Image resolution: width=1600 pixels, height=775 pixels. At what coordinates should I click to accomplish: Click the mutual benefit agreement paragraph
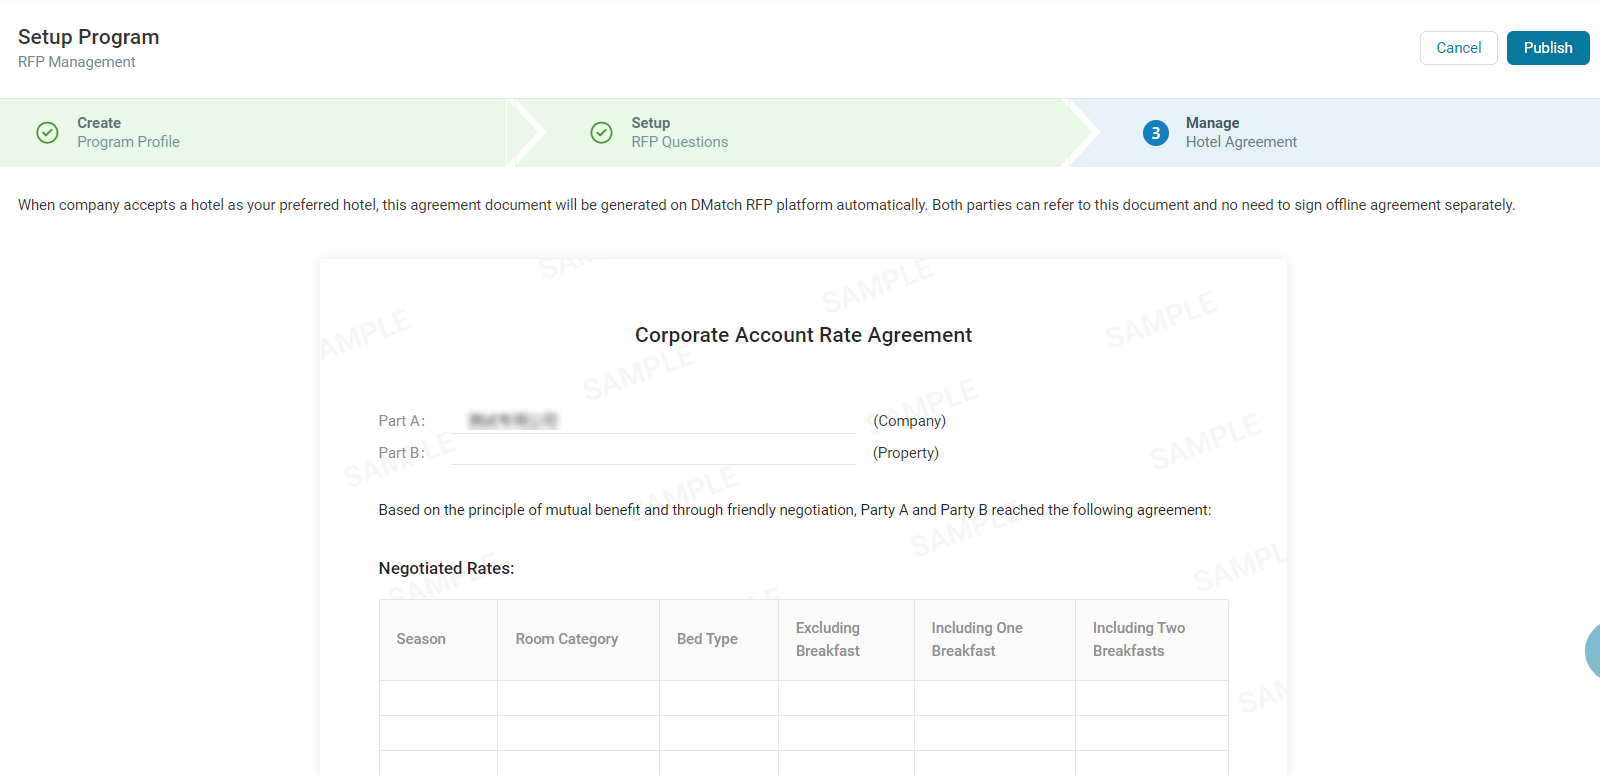795,510
